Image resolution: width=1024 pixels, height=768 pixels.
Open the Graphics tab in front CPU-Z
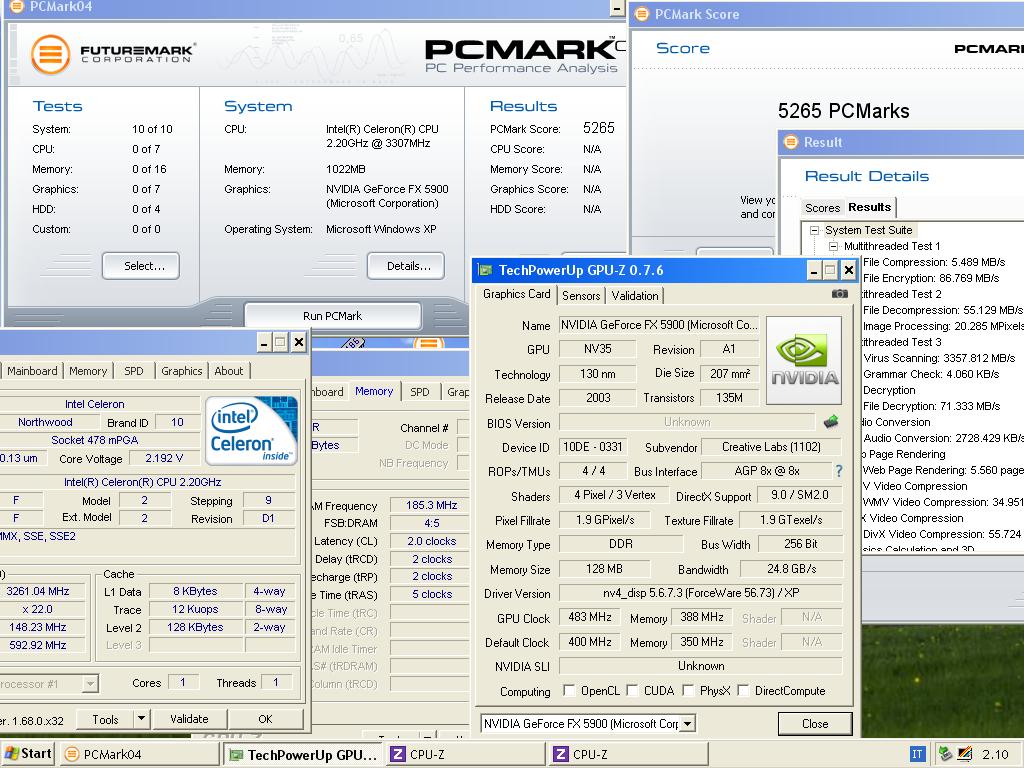click(182, 371)
